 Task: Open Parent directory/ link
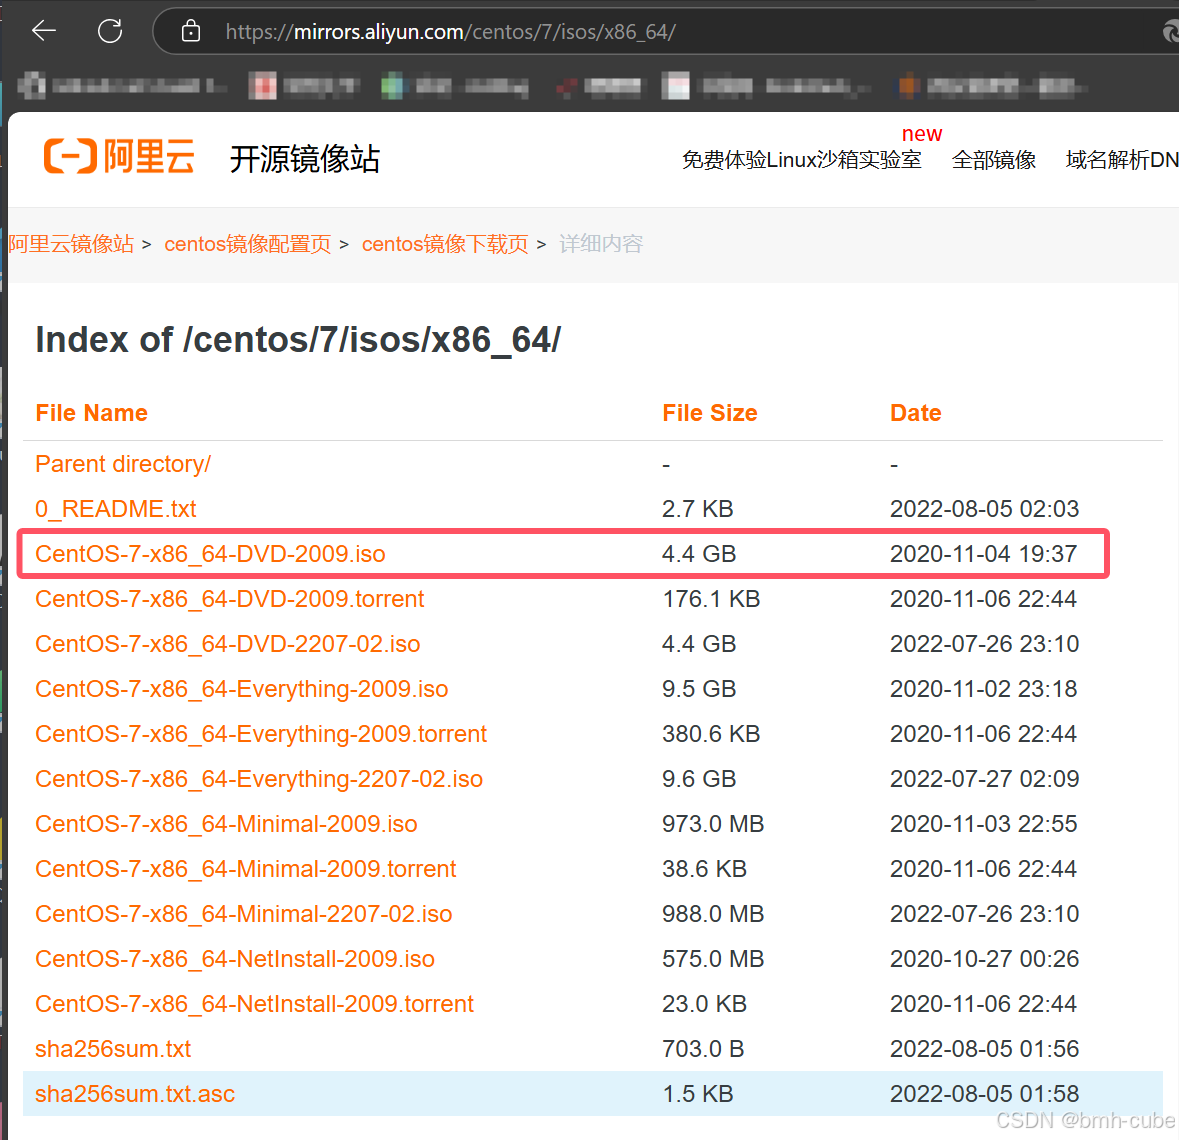(x=123, y=464)
